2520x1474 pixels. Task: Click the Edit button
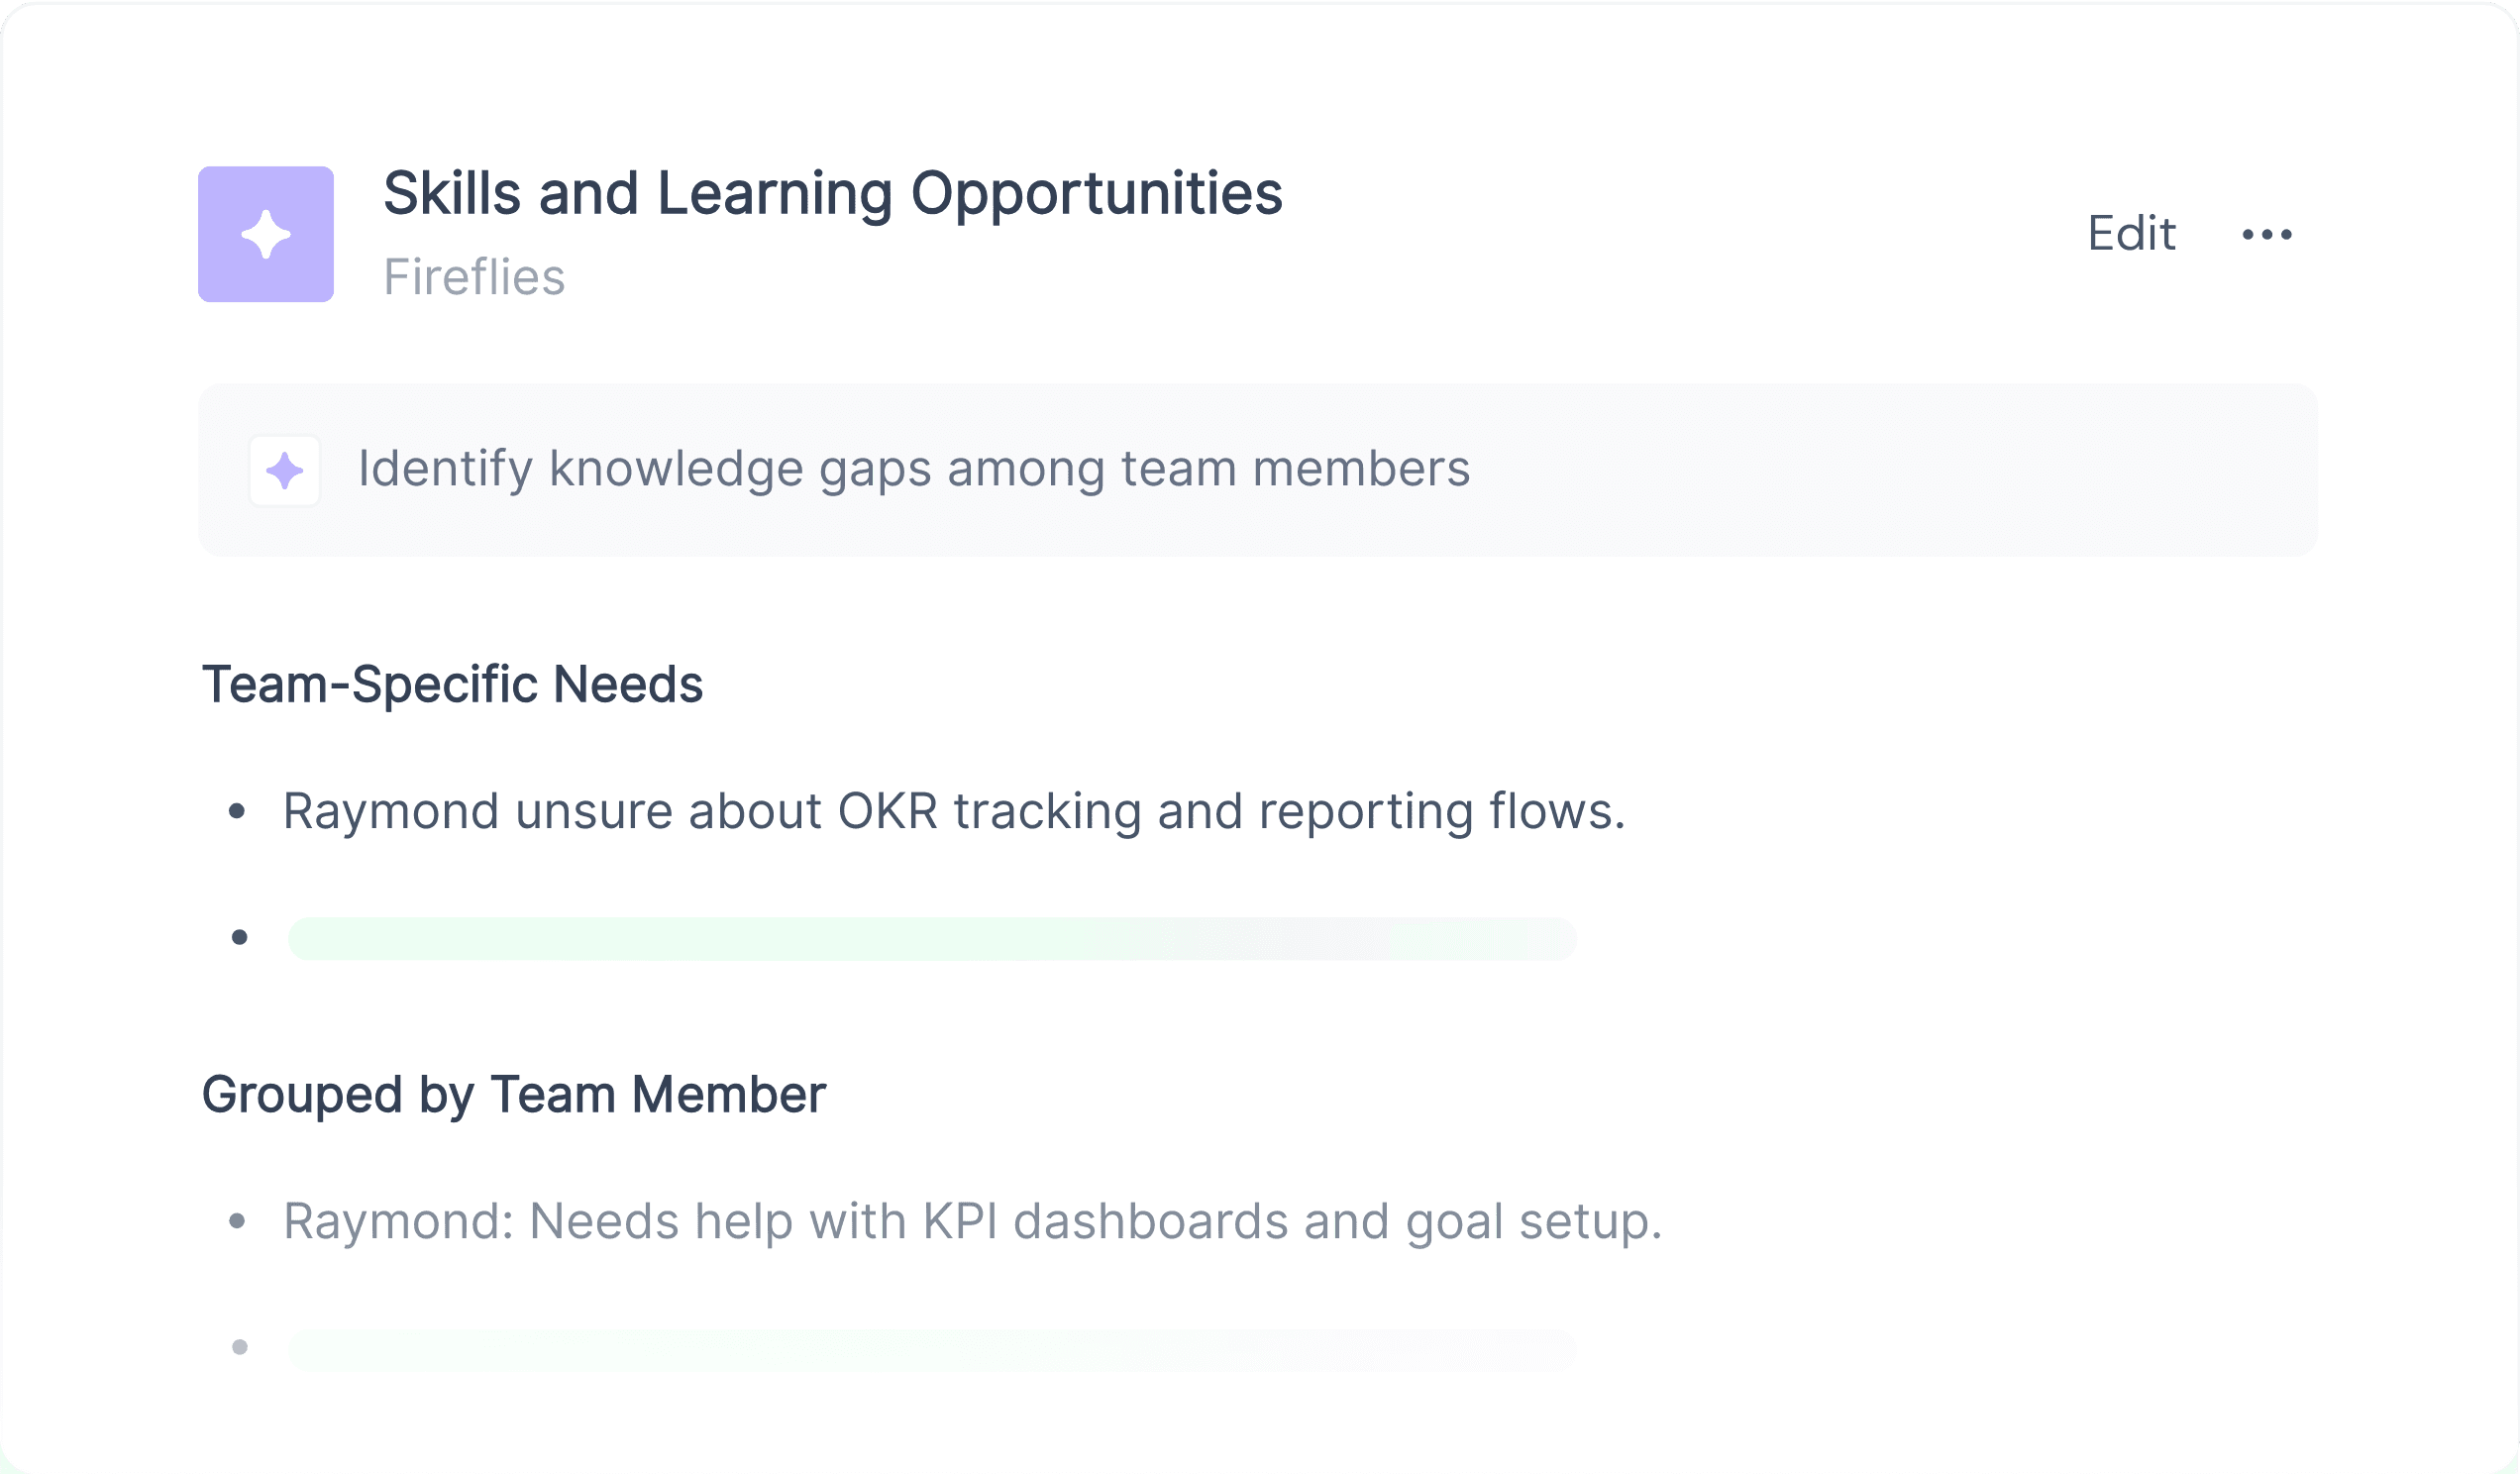tap(2131, 234)
